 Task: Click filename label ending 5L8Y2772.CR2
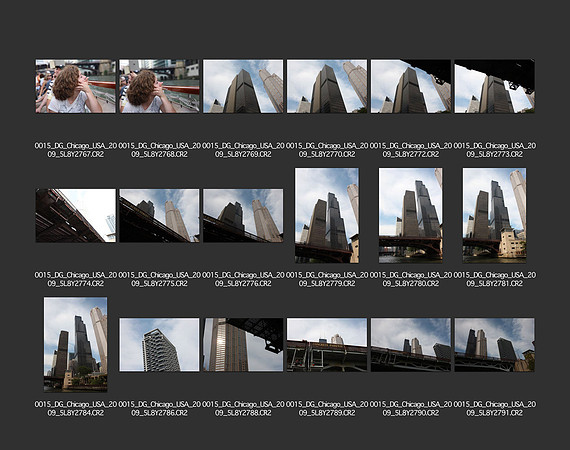[411, 150]
